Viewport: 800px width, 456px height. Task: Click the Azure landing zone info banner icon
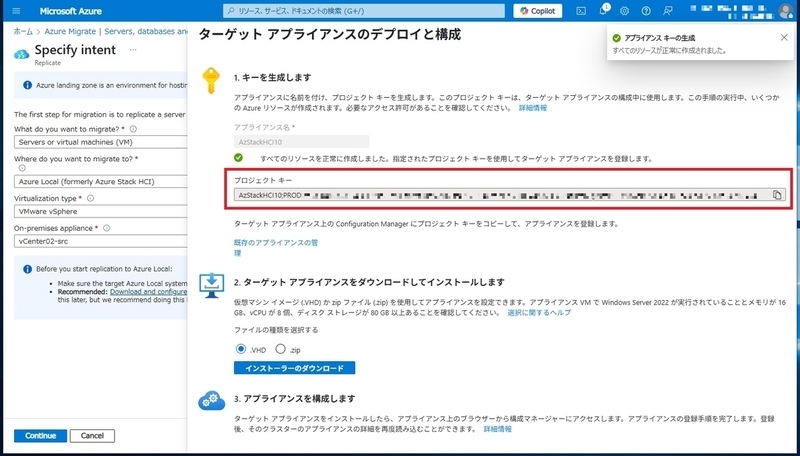coord(28,85)
